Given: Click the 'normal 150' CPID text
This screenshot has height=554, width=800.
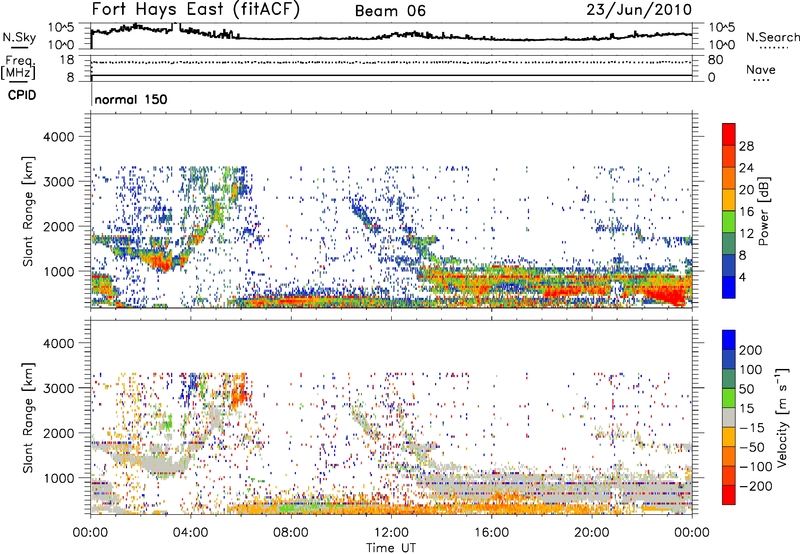Looking at the screenshot, I should coord(131,99).
